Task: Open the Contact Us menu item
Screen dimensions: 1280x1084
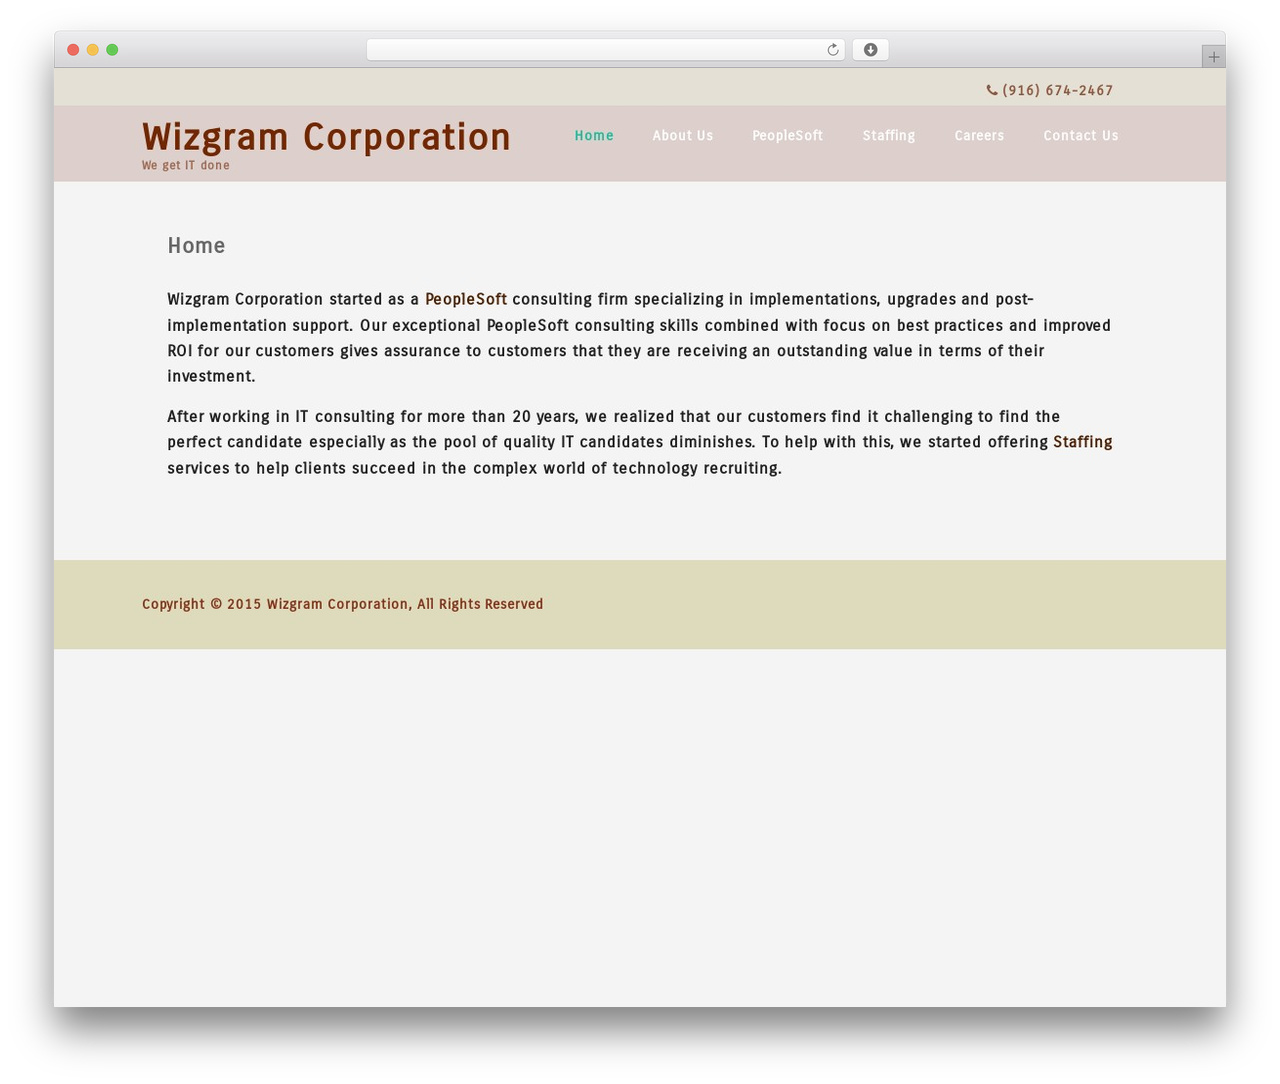Action: pos(1081,136)
